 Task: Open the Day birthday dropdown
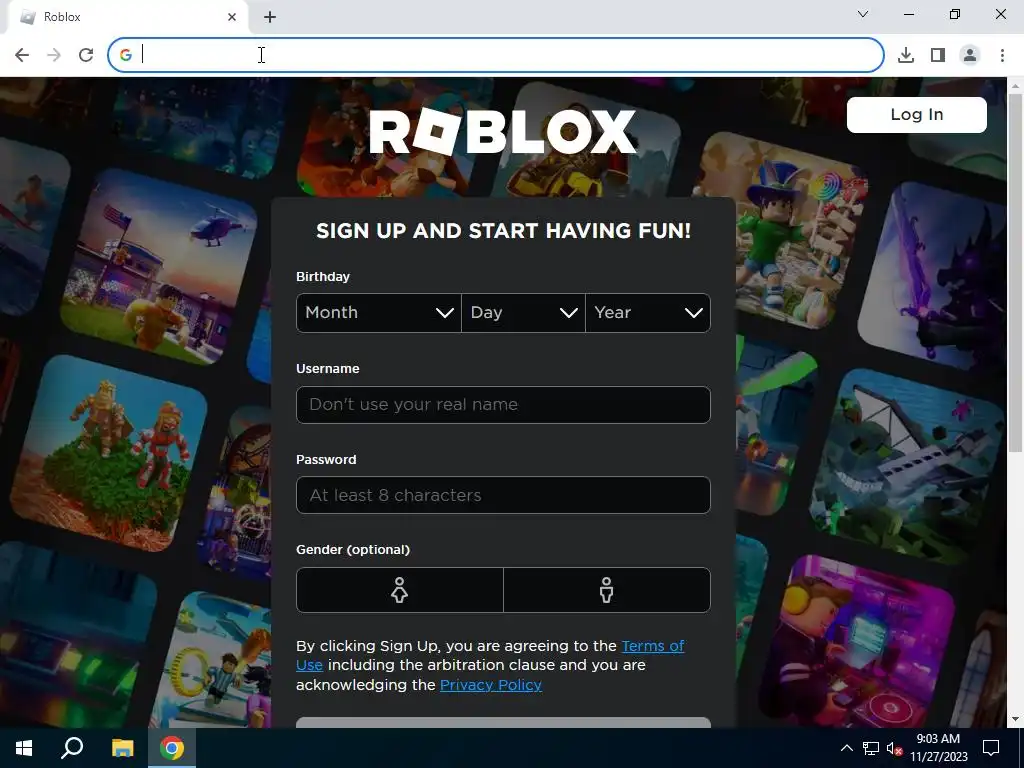click(523, 313)
